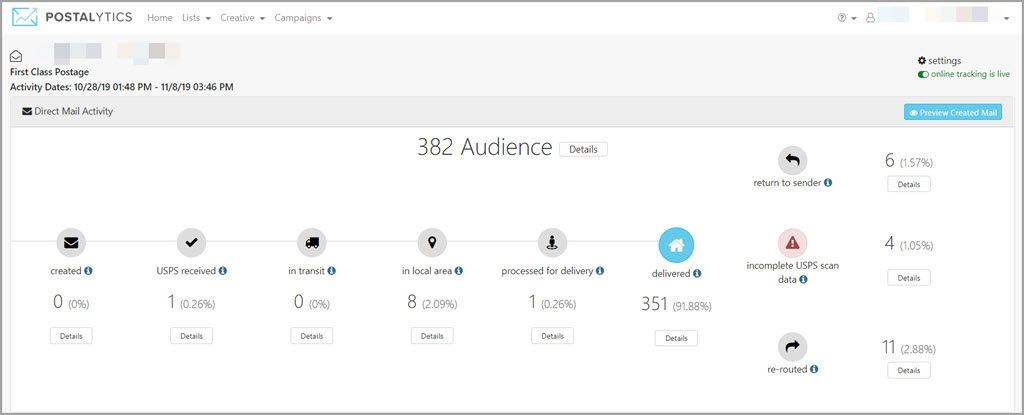Viewport: 1024px width, 415px height.
Task: Expand the Creative dropdown menu
Action: click(242, 18)
